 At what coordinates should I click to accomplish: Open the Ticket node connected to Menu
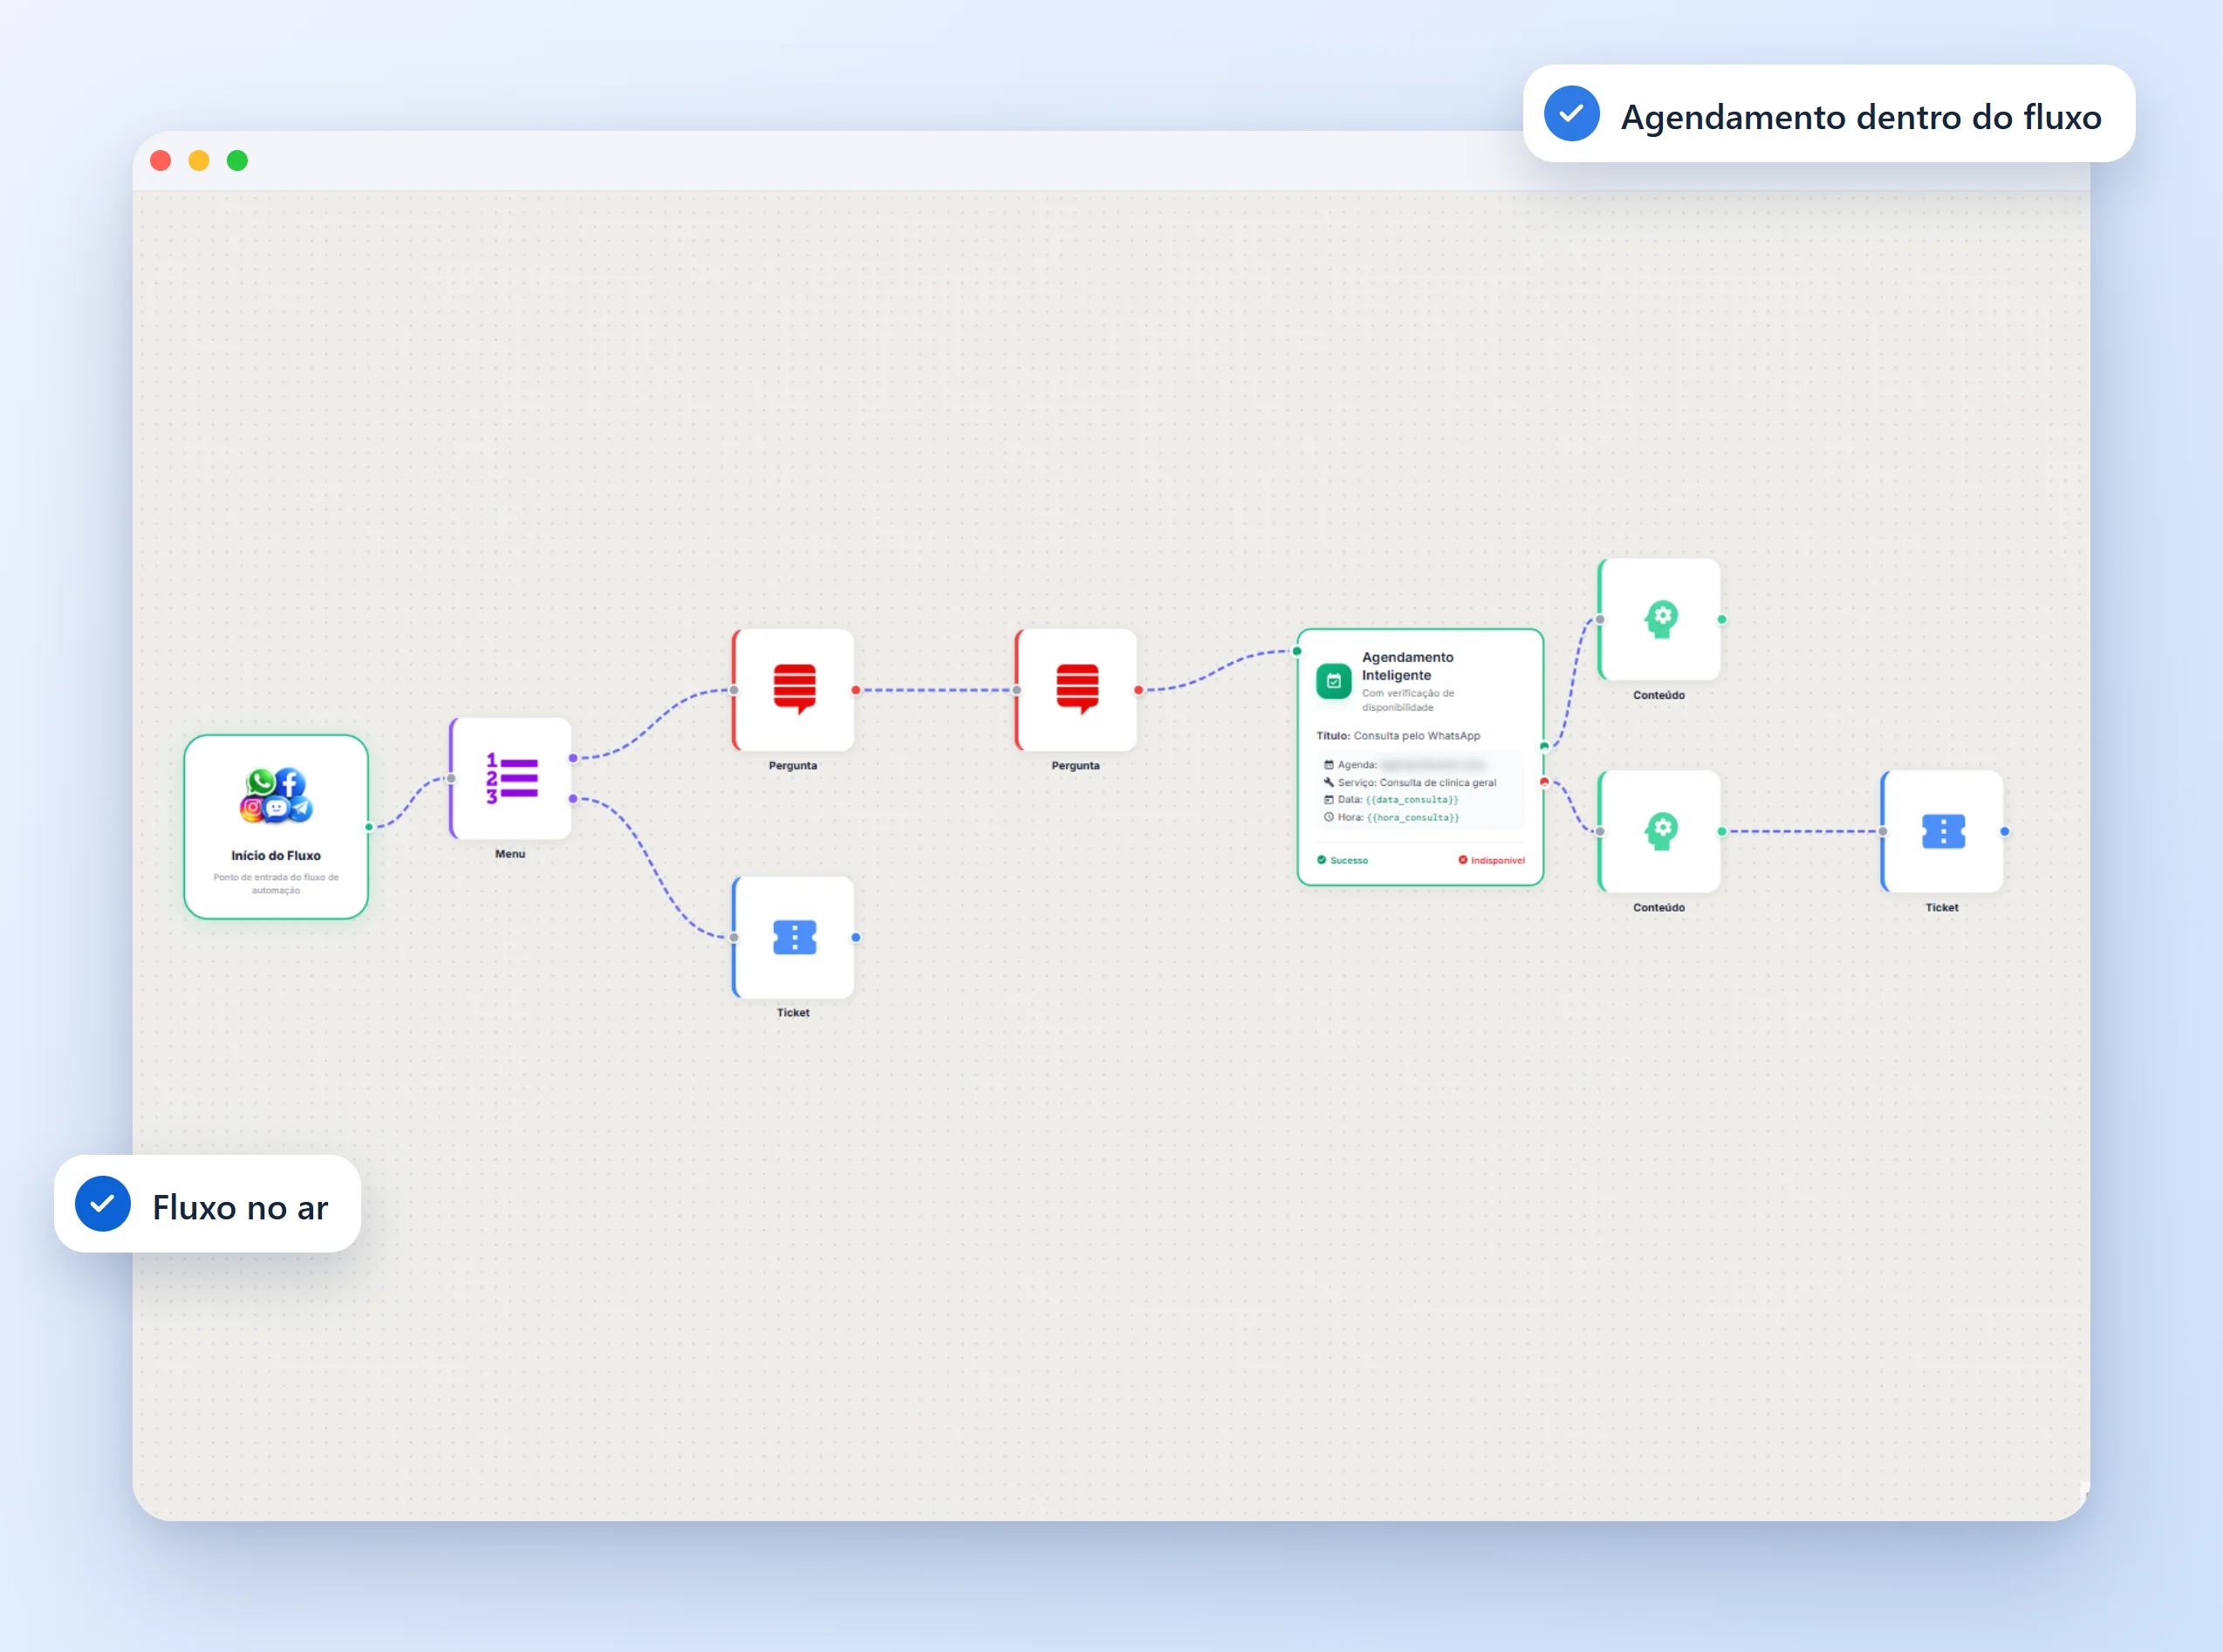pos(793,937)
